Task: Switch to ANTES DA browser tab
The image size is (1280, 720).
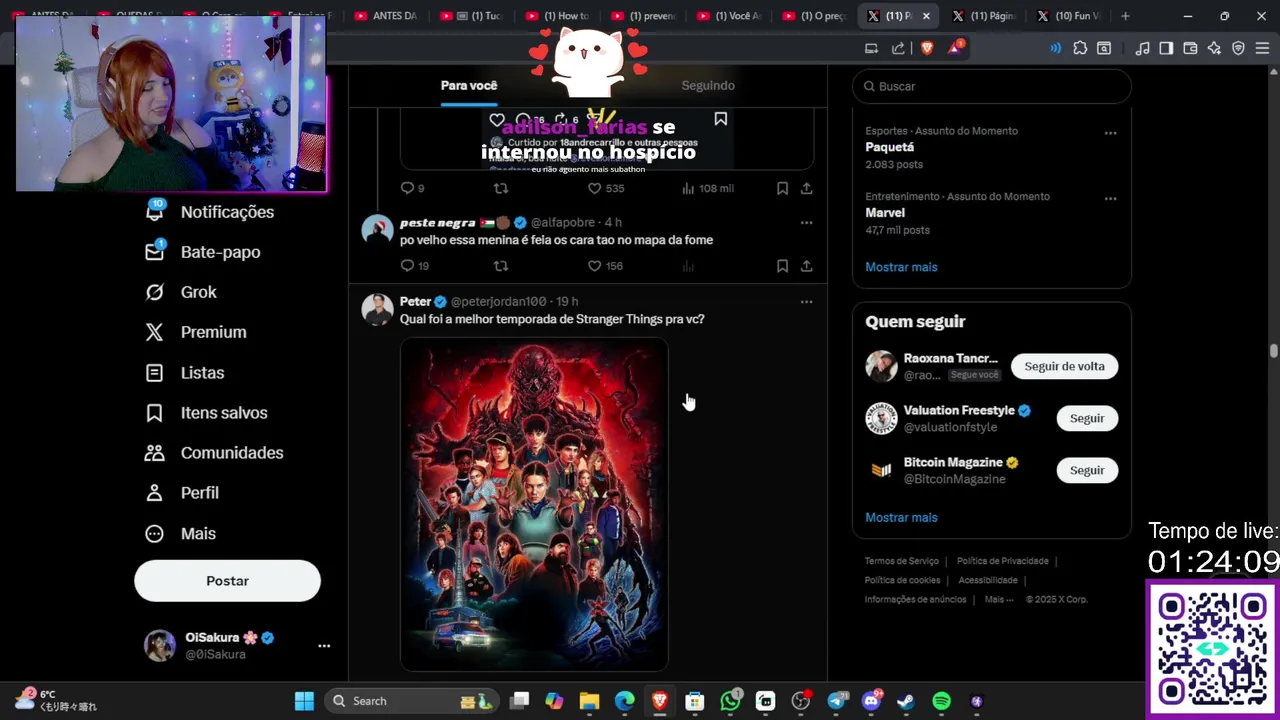Action: click(385, 16)
